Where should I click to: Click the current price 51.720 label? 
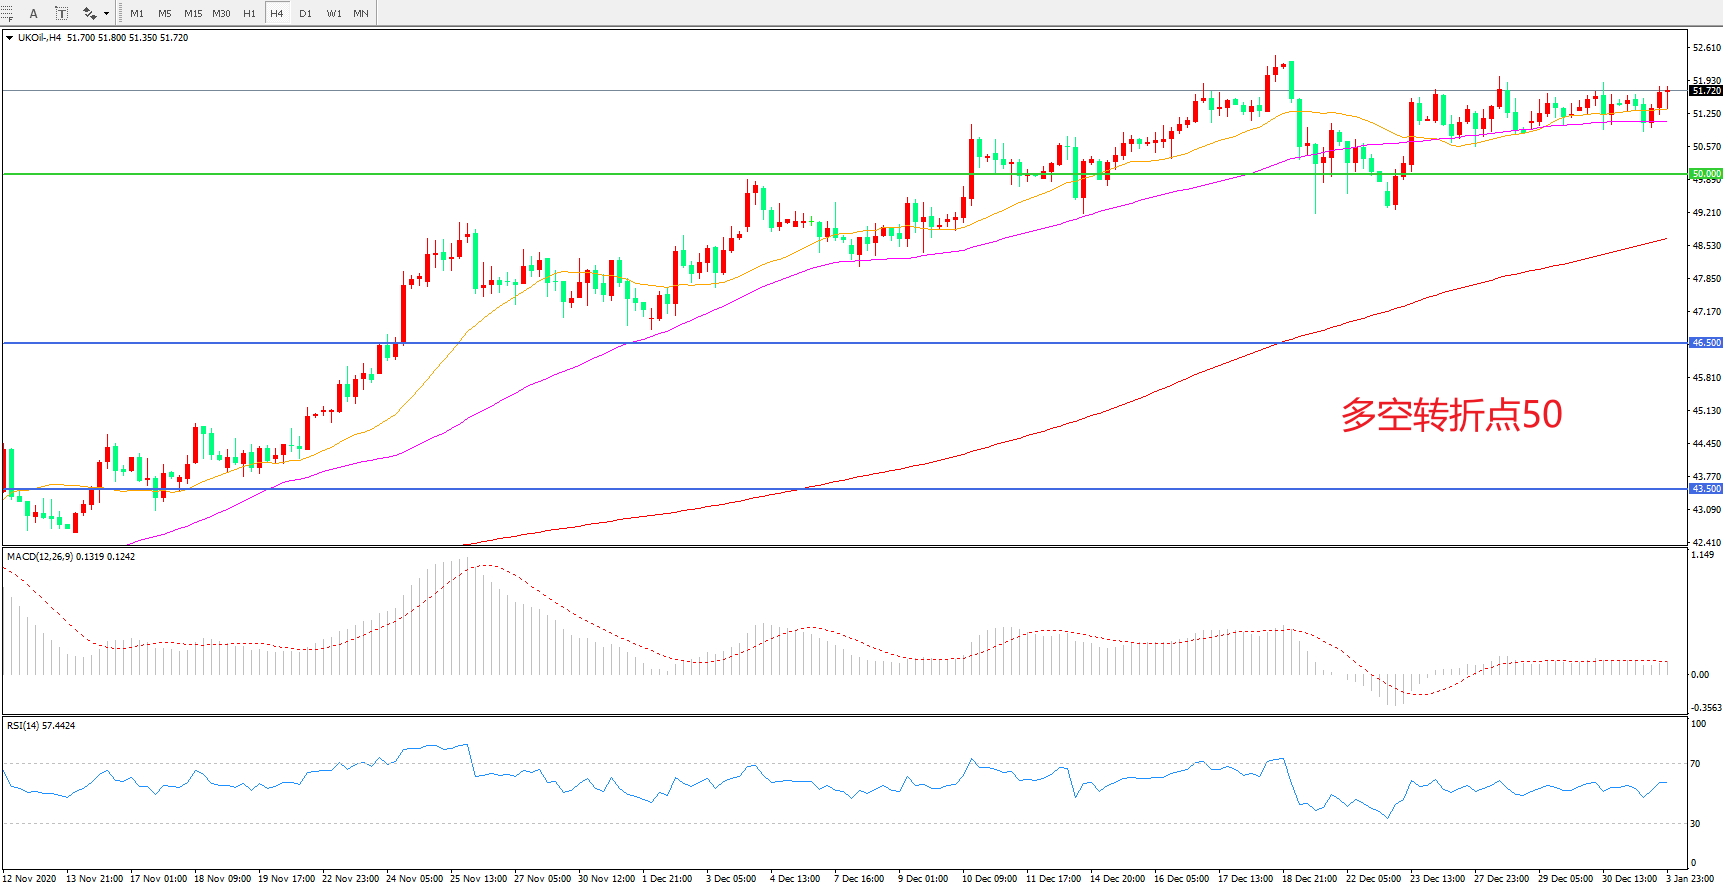coord(1706,91)
